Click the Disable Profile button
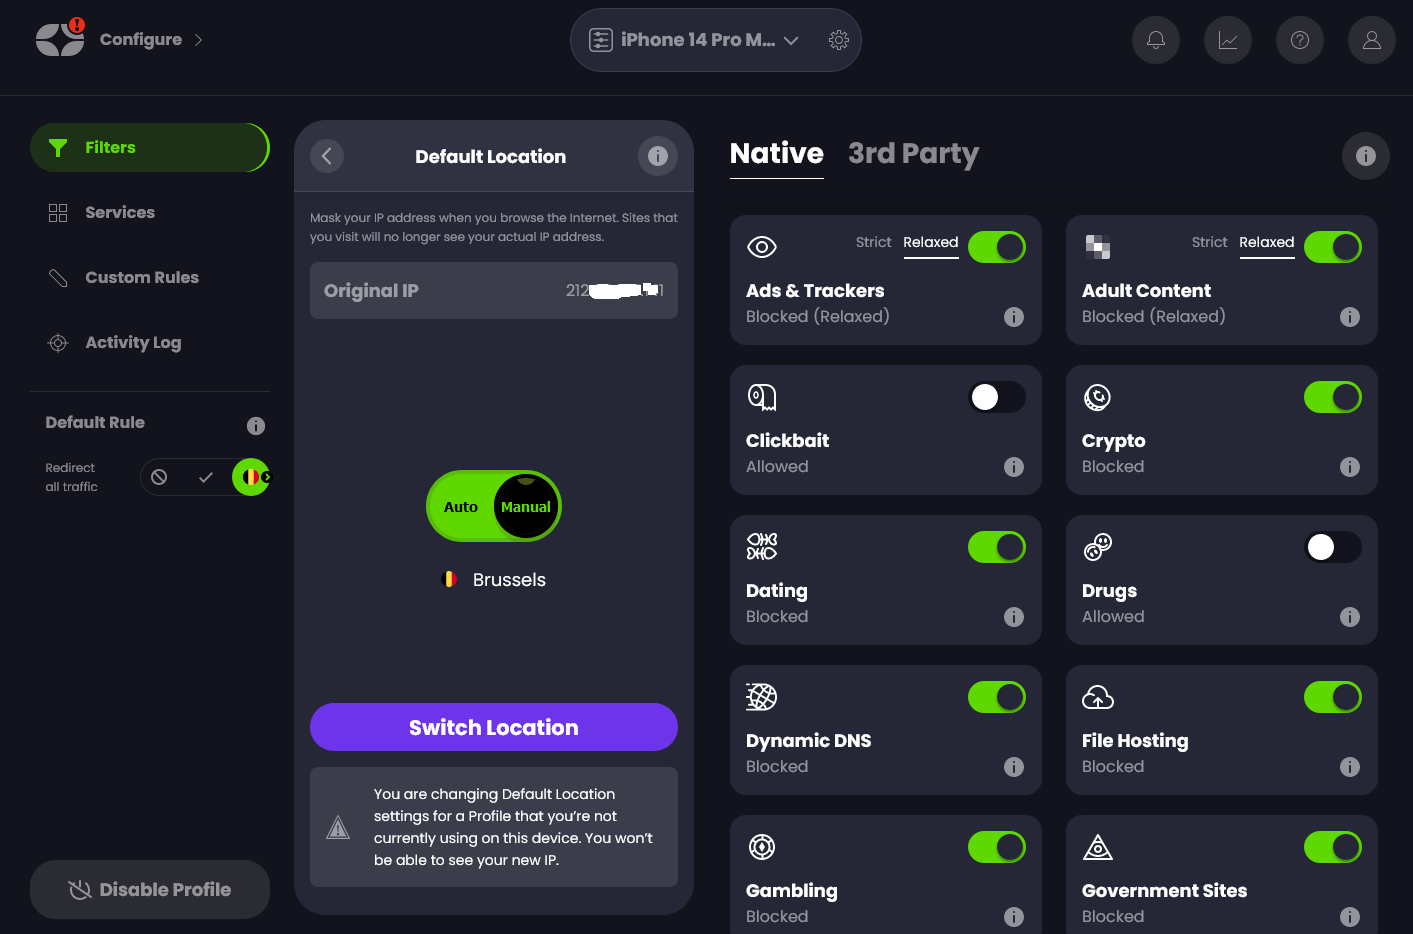The height and width of the screenshot is (934, 1413). pyautogui.click(x=150, y=889)
